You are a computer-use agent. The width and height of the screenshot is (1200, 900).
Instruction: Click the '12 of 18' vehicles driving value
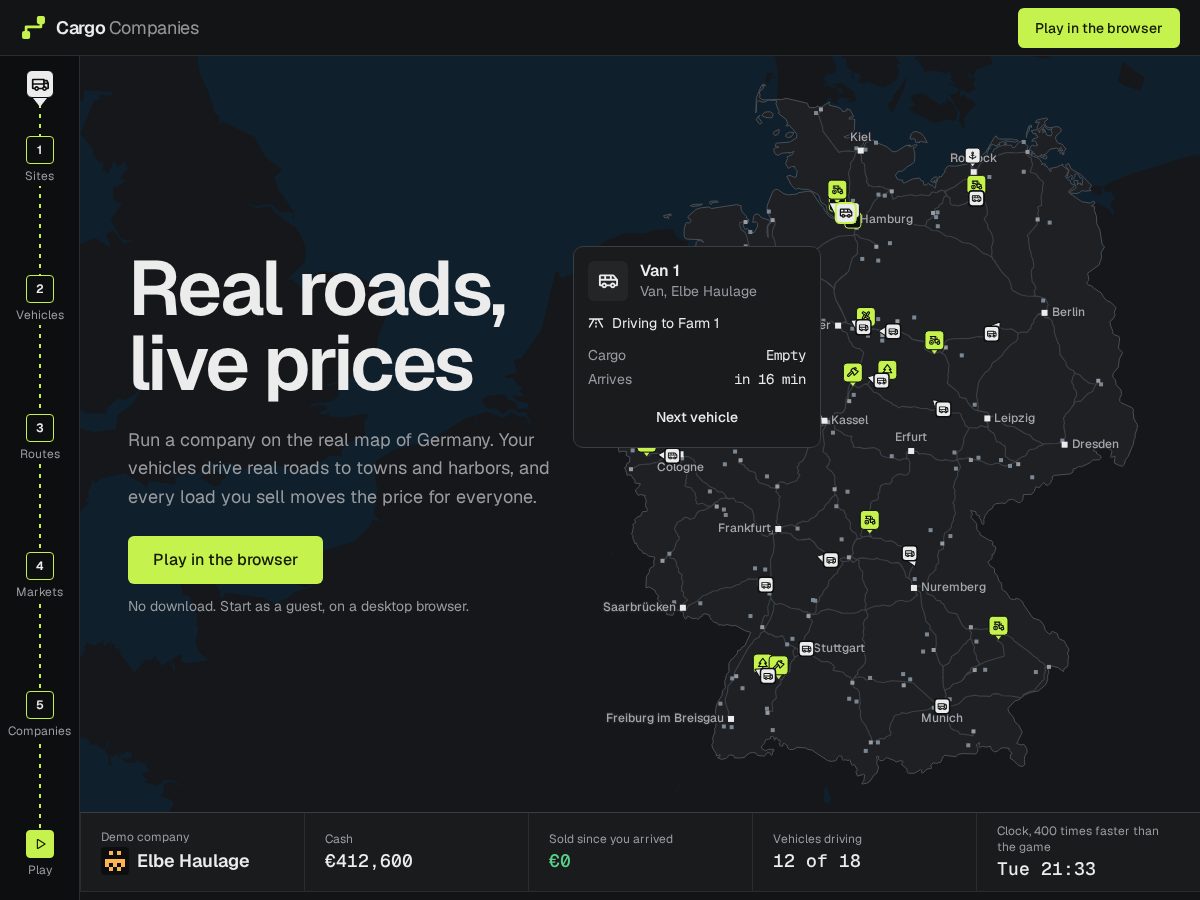(817, 861)
